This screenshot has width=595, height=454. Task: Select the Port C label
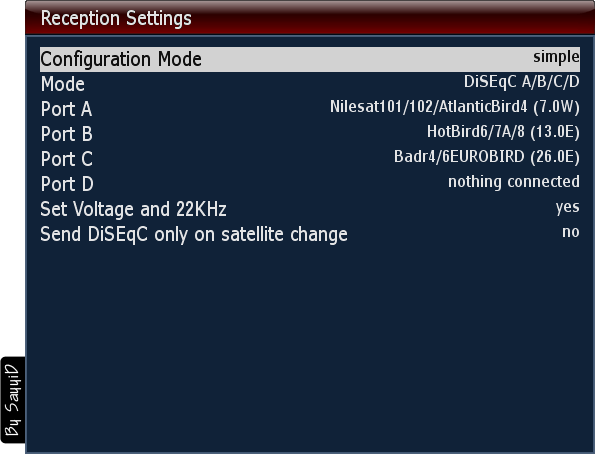pos(66,159)
